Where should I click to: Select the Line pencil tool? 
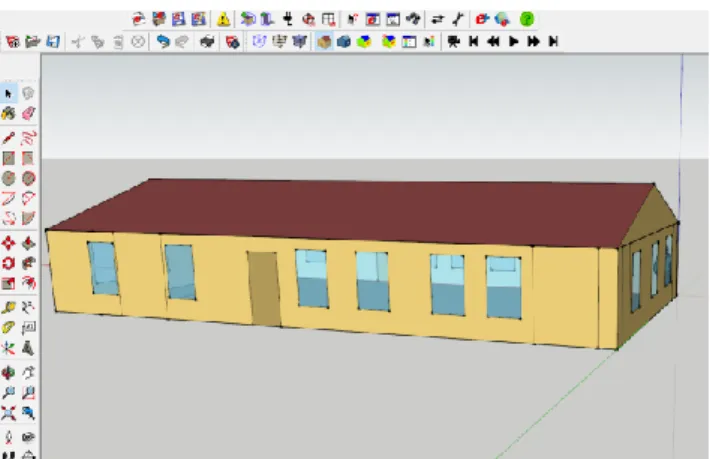coord(8,138)
